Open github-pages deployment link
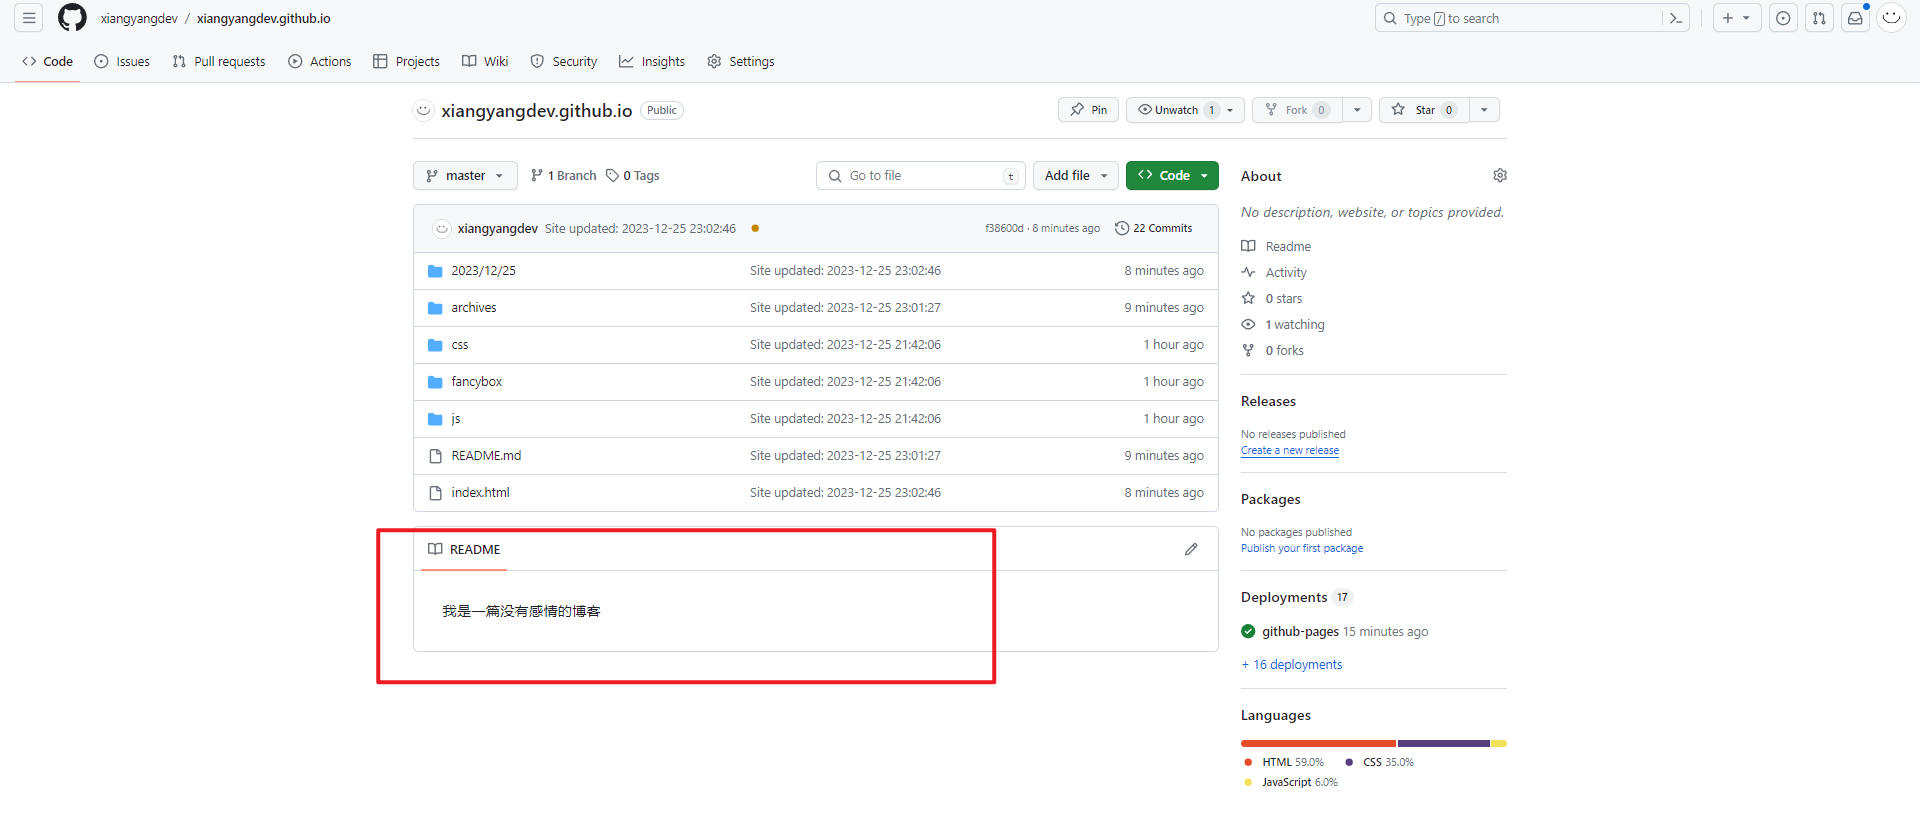 click(1300, 631)
